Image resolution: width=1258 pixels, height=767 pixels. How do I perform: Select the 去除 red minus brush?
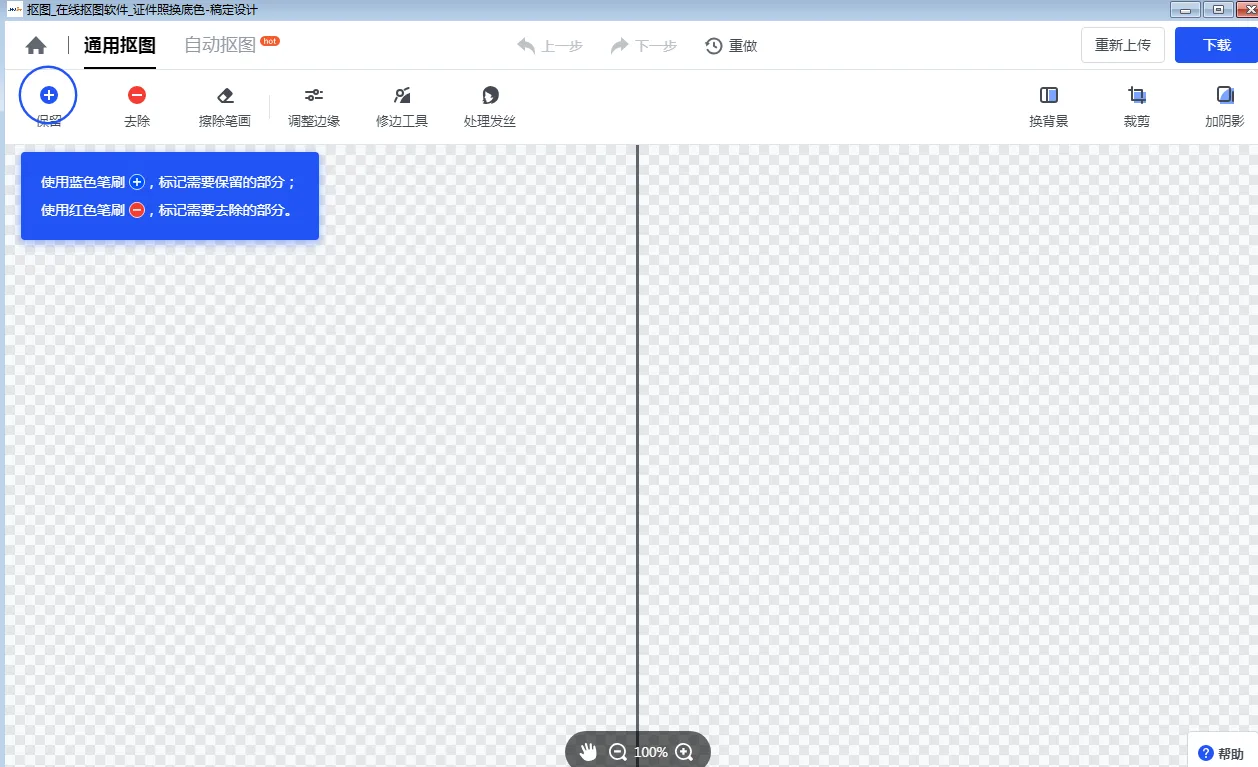tap(137, 106)
